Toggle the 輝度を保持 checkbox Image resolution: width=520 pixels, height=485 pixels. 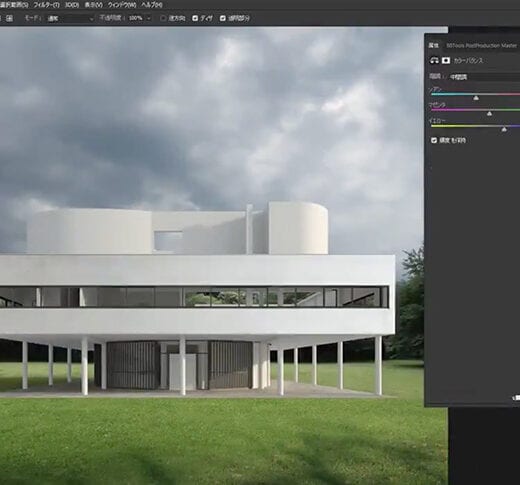pyautogui.click(x=434, y=140)
